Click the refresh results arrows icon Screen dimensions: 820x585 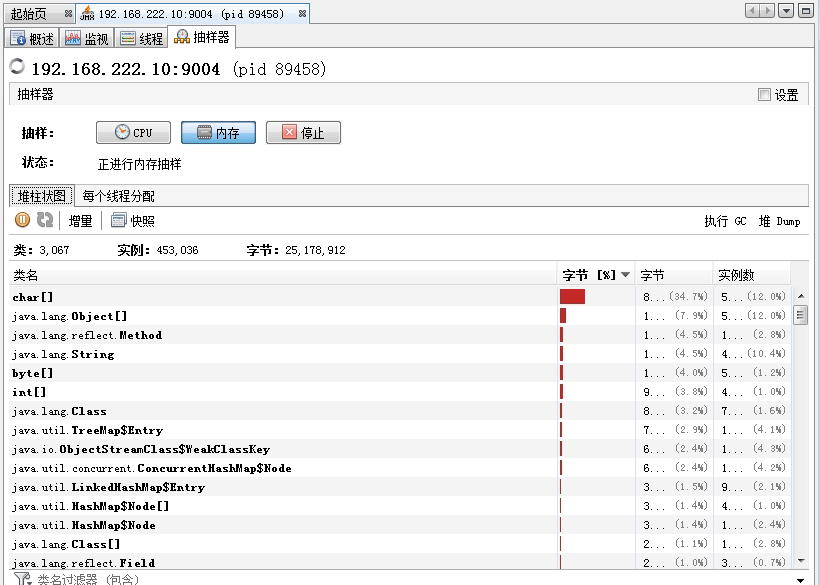click(x=45, y=220)
